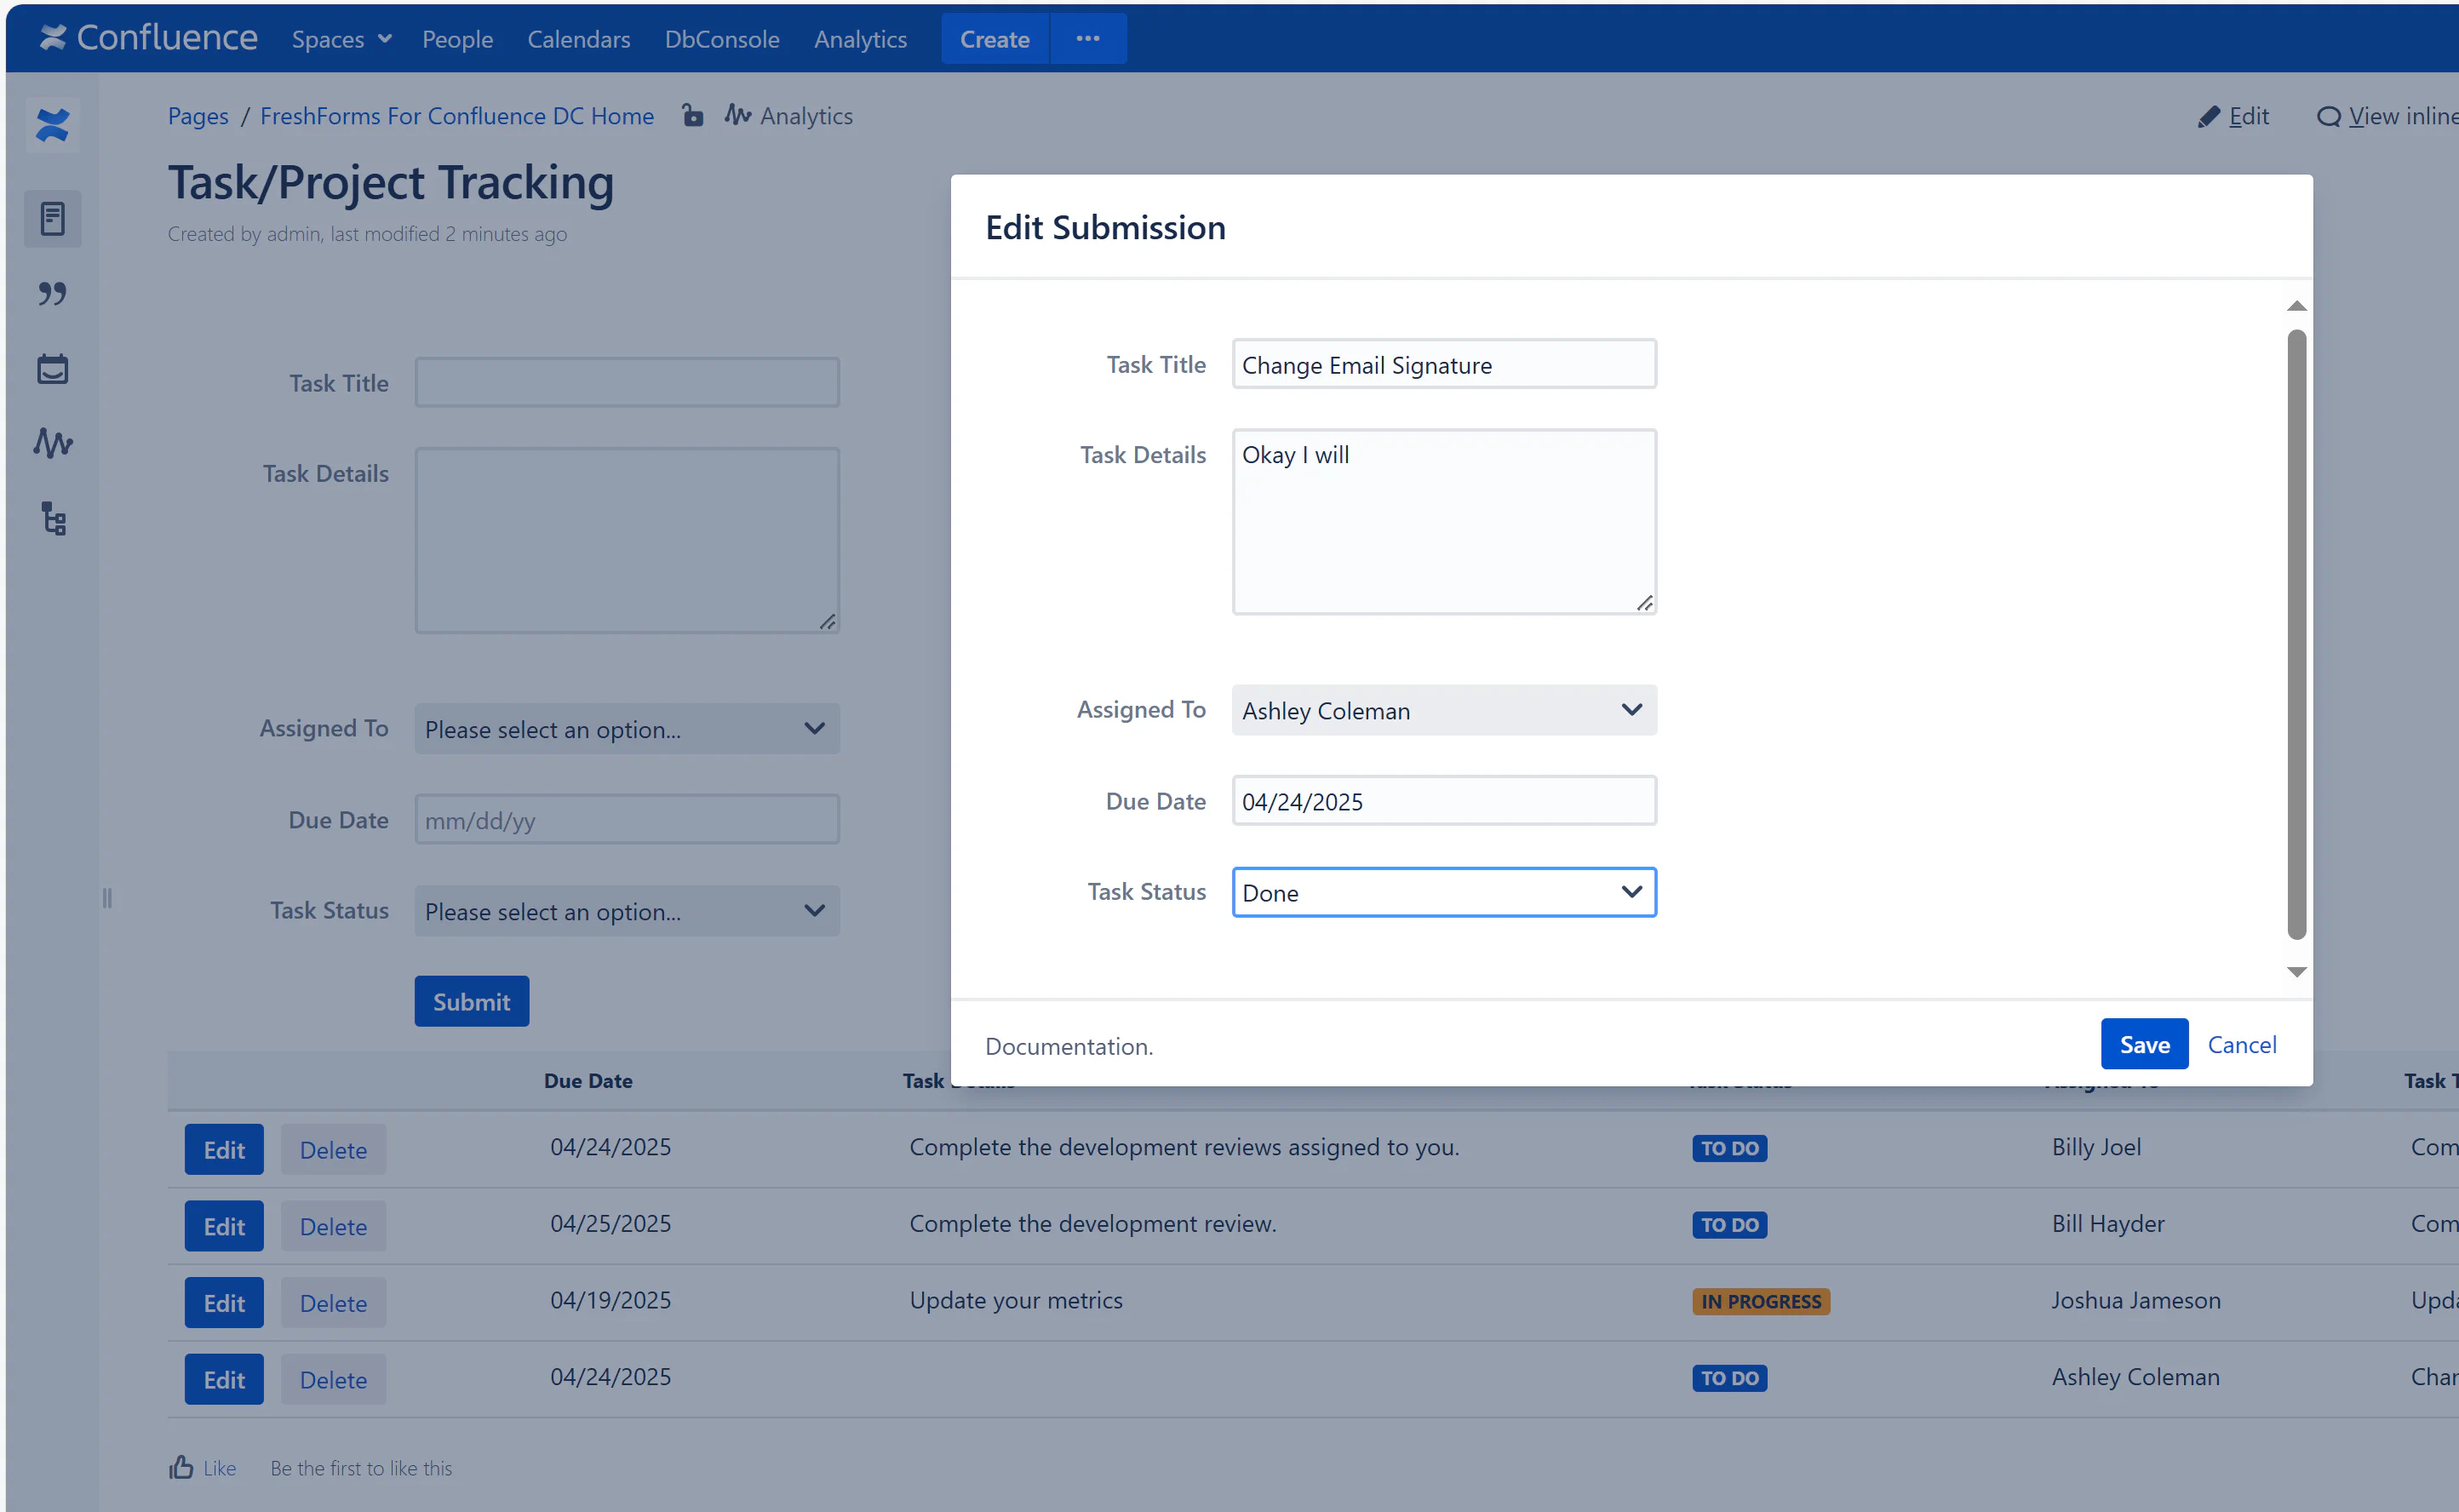Open Pages icon in left sidebar
This screenshot has height=1512, width=2459.
(x=52, y=218)
